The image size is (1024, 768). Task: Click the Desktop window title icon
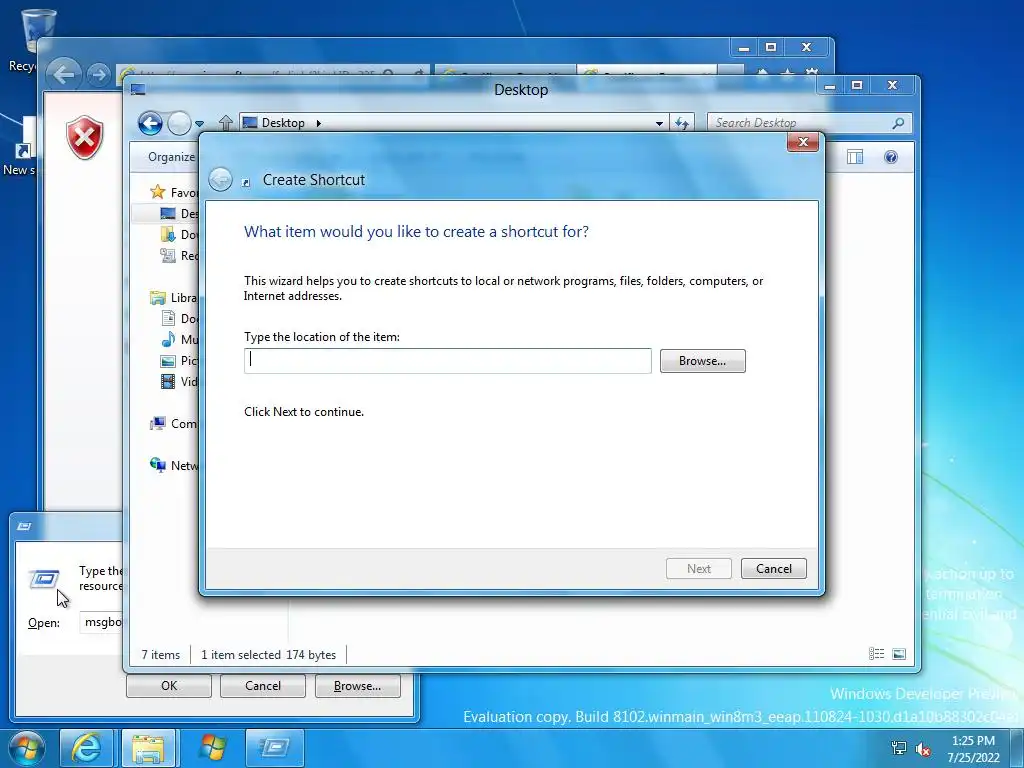pyautogui.click(x=138, y=89)
